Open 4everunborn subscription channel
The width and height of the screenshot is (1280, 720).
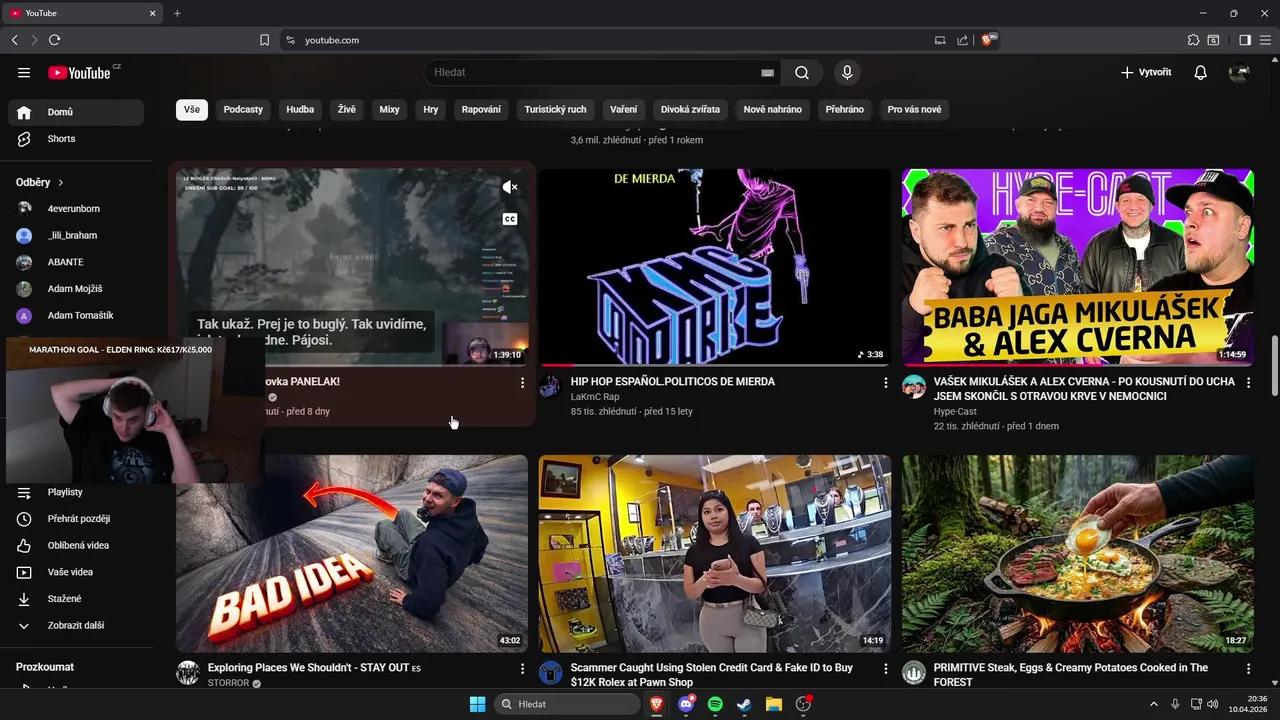coord(76,209)
